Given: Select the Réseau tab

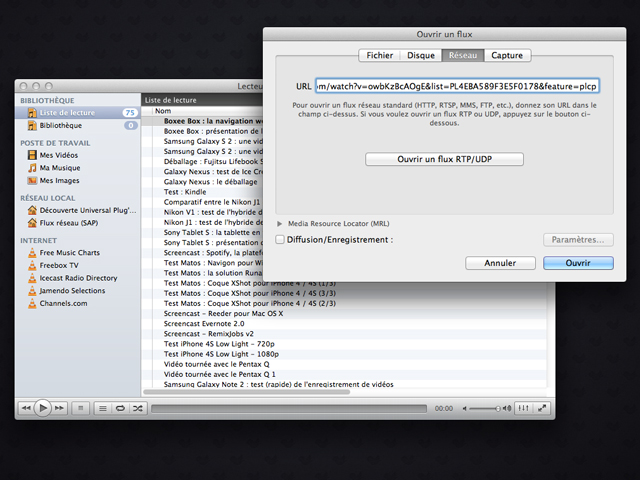Looking at the screenshot, I should pyautogui.click(x=463, y=55).
